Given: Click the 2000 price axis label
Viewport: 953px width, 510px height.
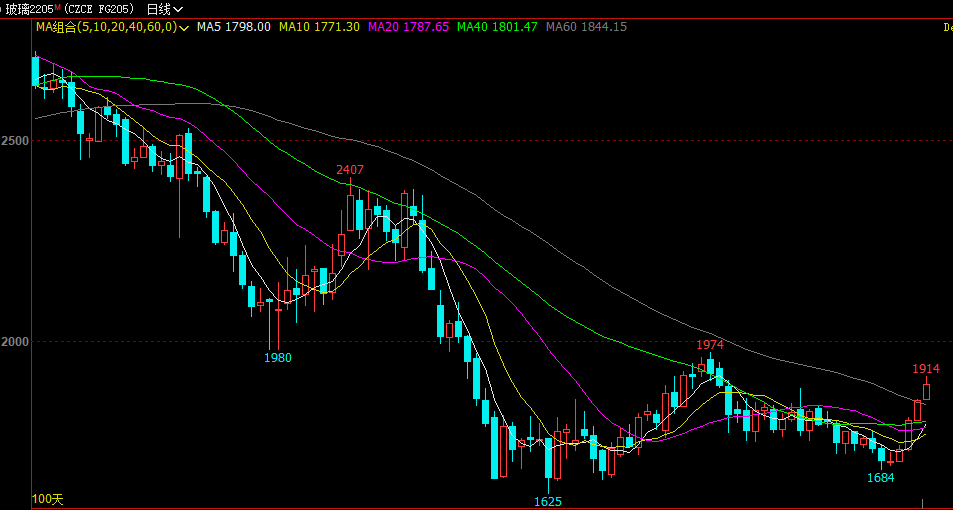Looking at the screenshot, I should coord(15,341).
